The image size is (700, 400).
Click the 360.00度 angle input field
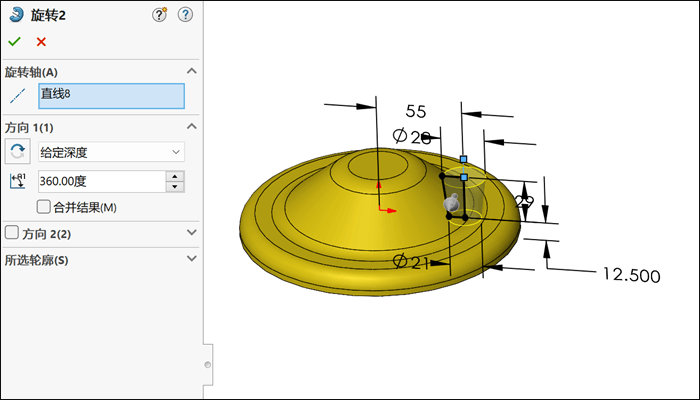(x=102, y=181)
